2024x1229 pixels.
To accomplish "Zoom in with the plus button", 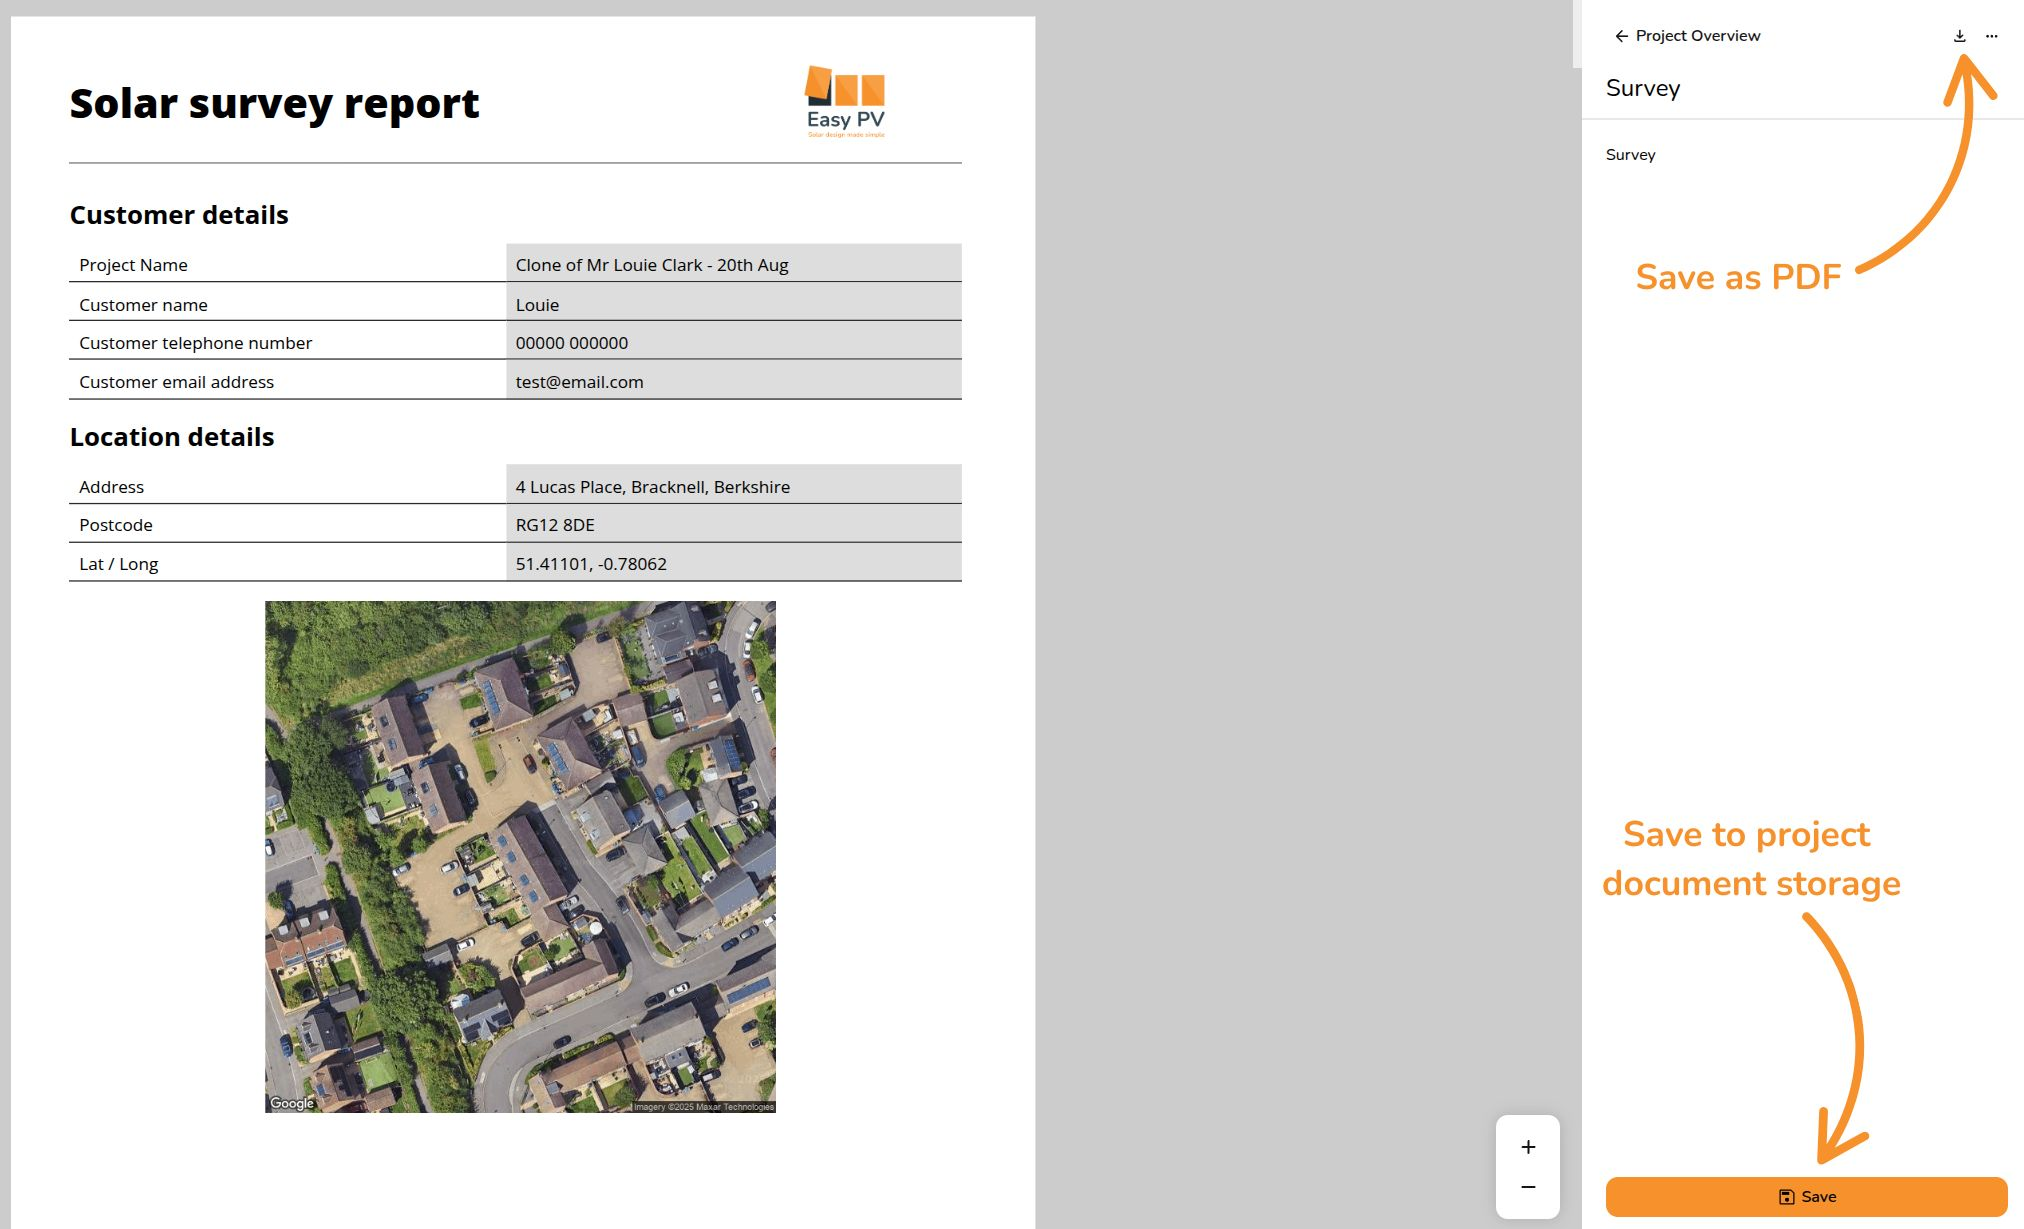I will coord(1527,1147).
